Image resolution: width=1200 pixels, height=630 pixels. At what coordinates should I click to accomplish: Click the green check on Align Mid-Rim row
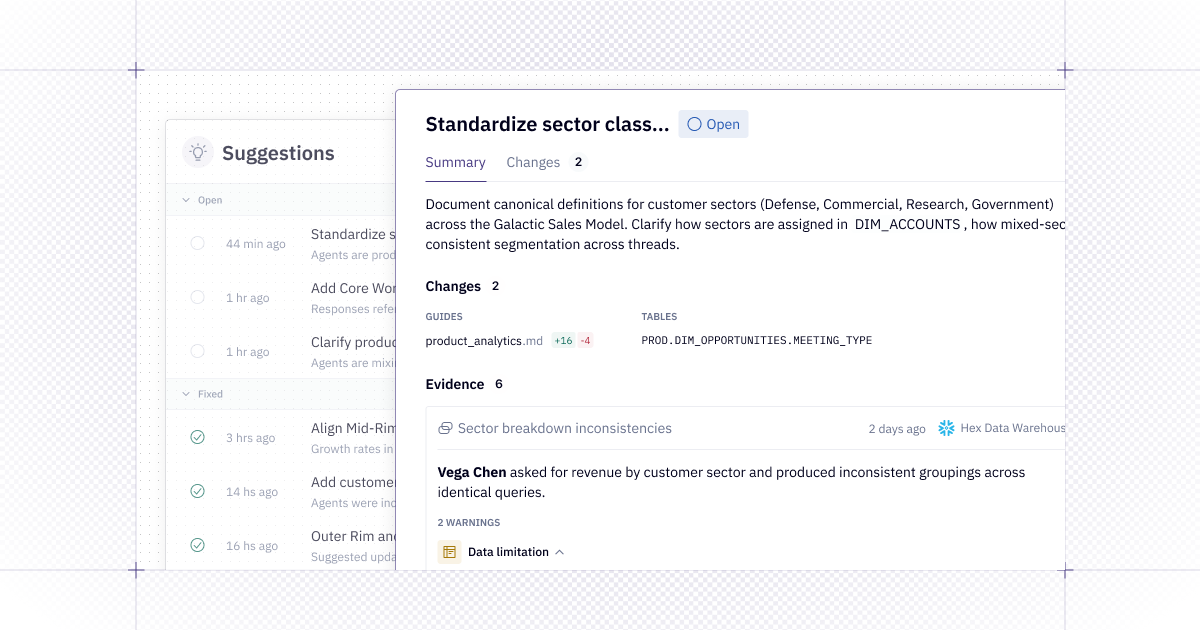197,437
